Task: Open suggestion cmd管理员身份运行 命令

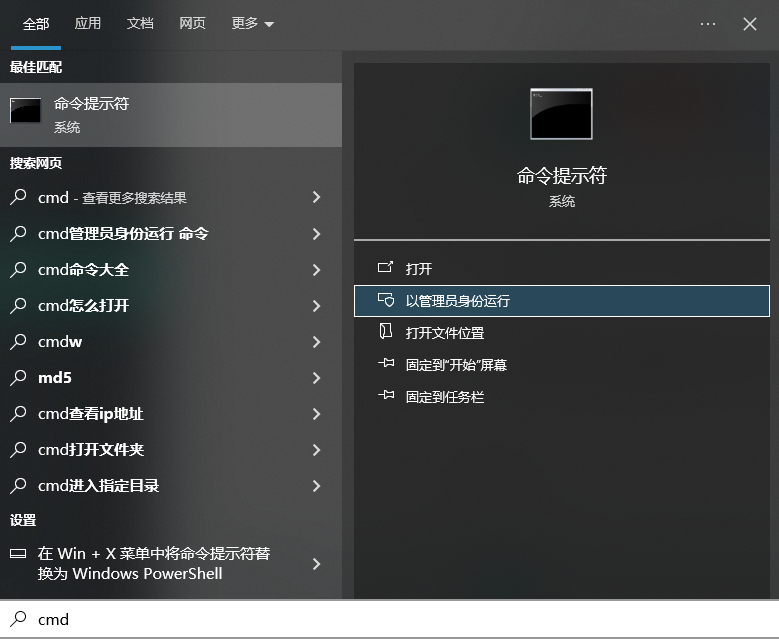Action: click(x=171, y=234)
